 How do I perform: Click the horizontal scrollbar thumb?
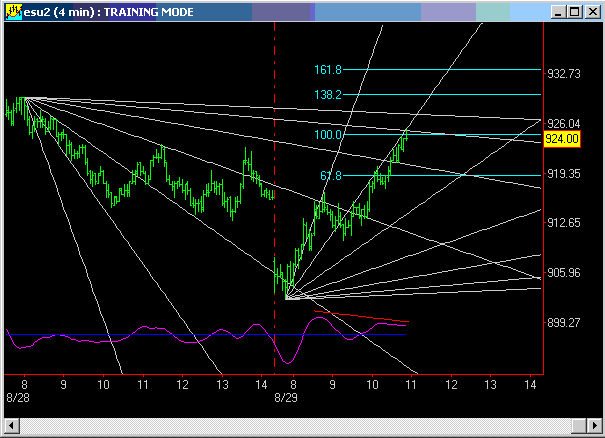coord(300,427)
